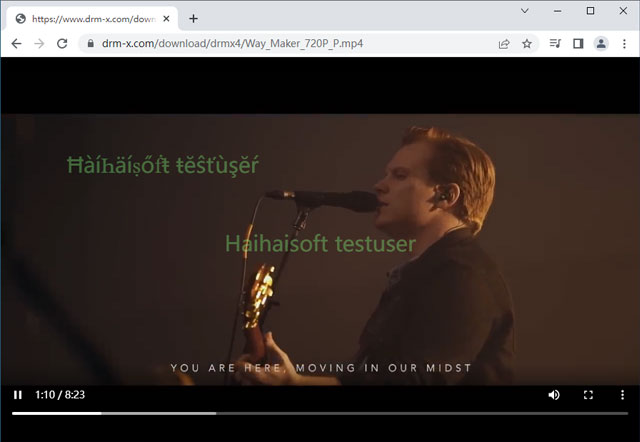The height and width of the screenshot is (442, 640).
Task: Reload the current page
Action: click(x=62, y=43)
